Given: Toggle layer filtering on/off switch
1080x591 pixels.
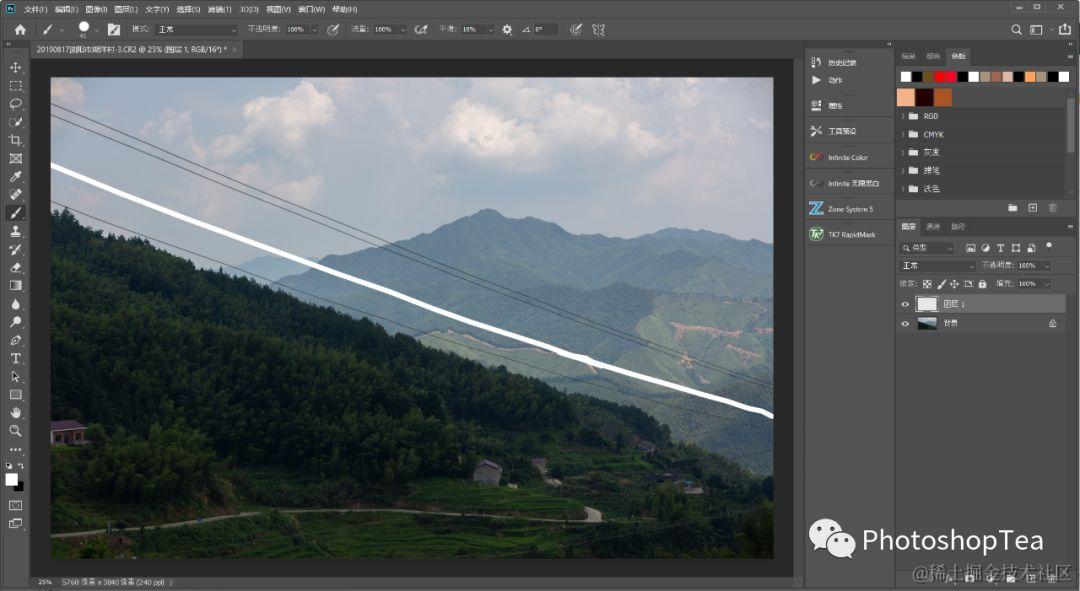Looking at the screenshot, I should 1048,247.
